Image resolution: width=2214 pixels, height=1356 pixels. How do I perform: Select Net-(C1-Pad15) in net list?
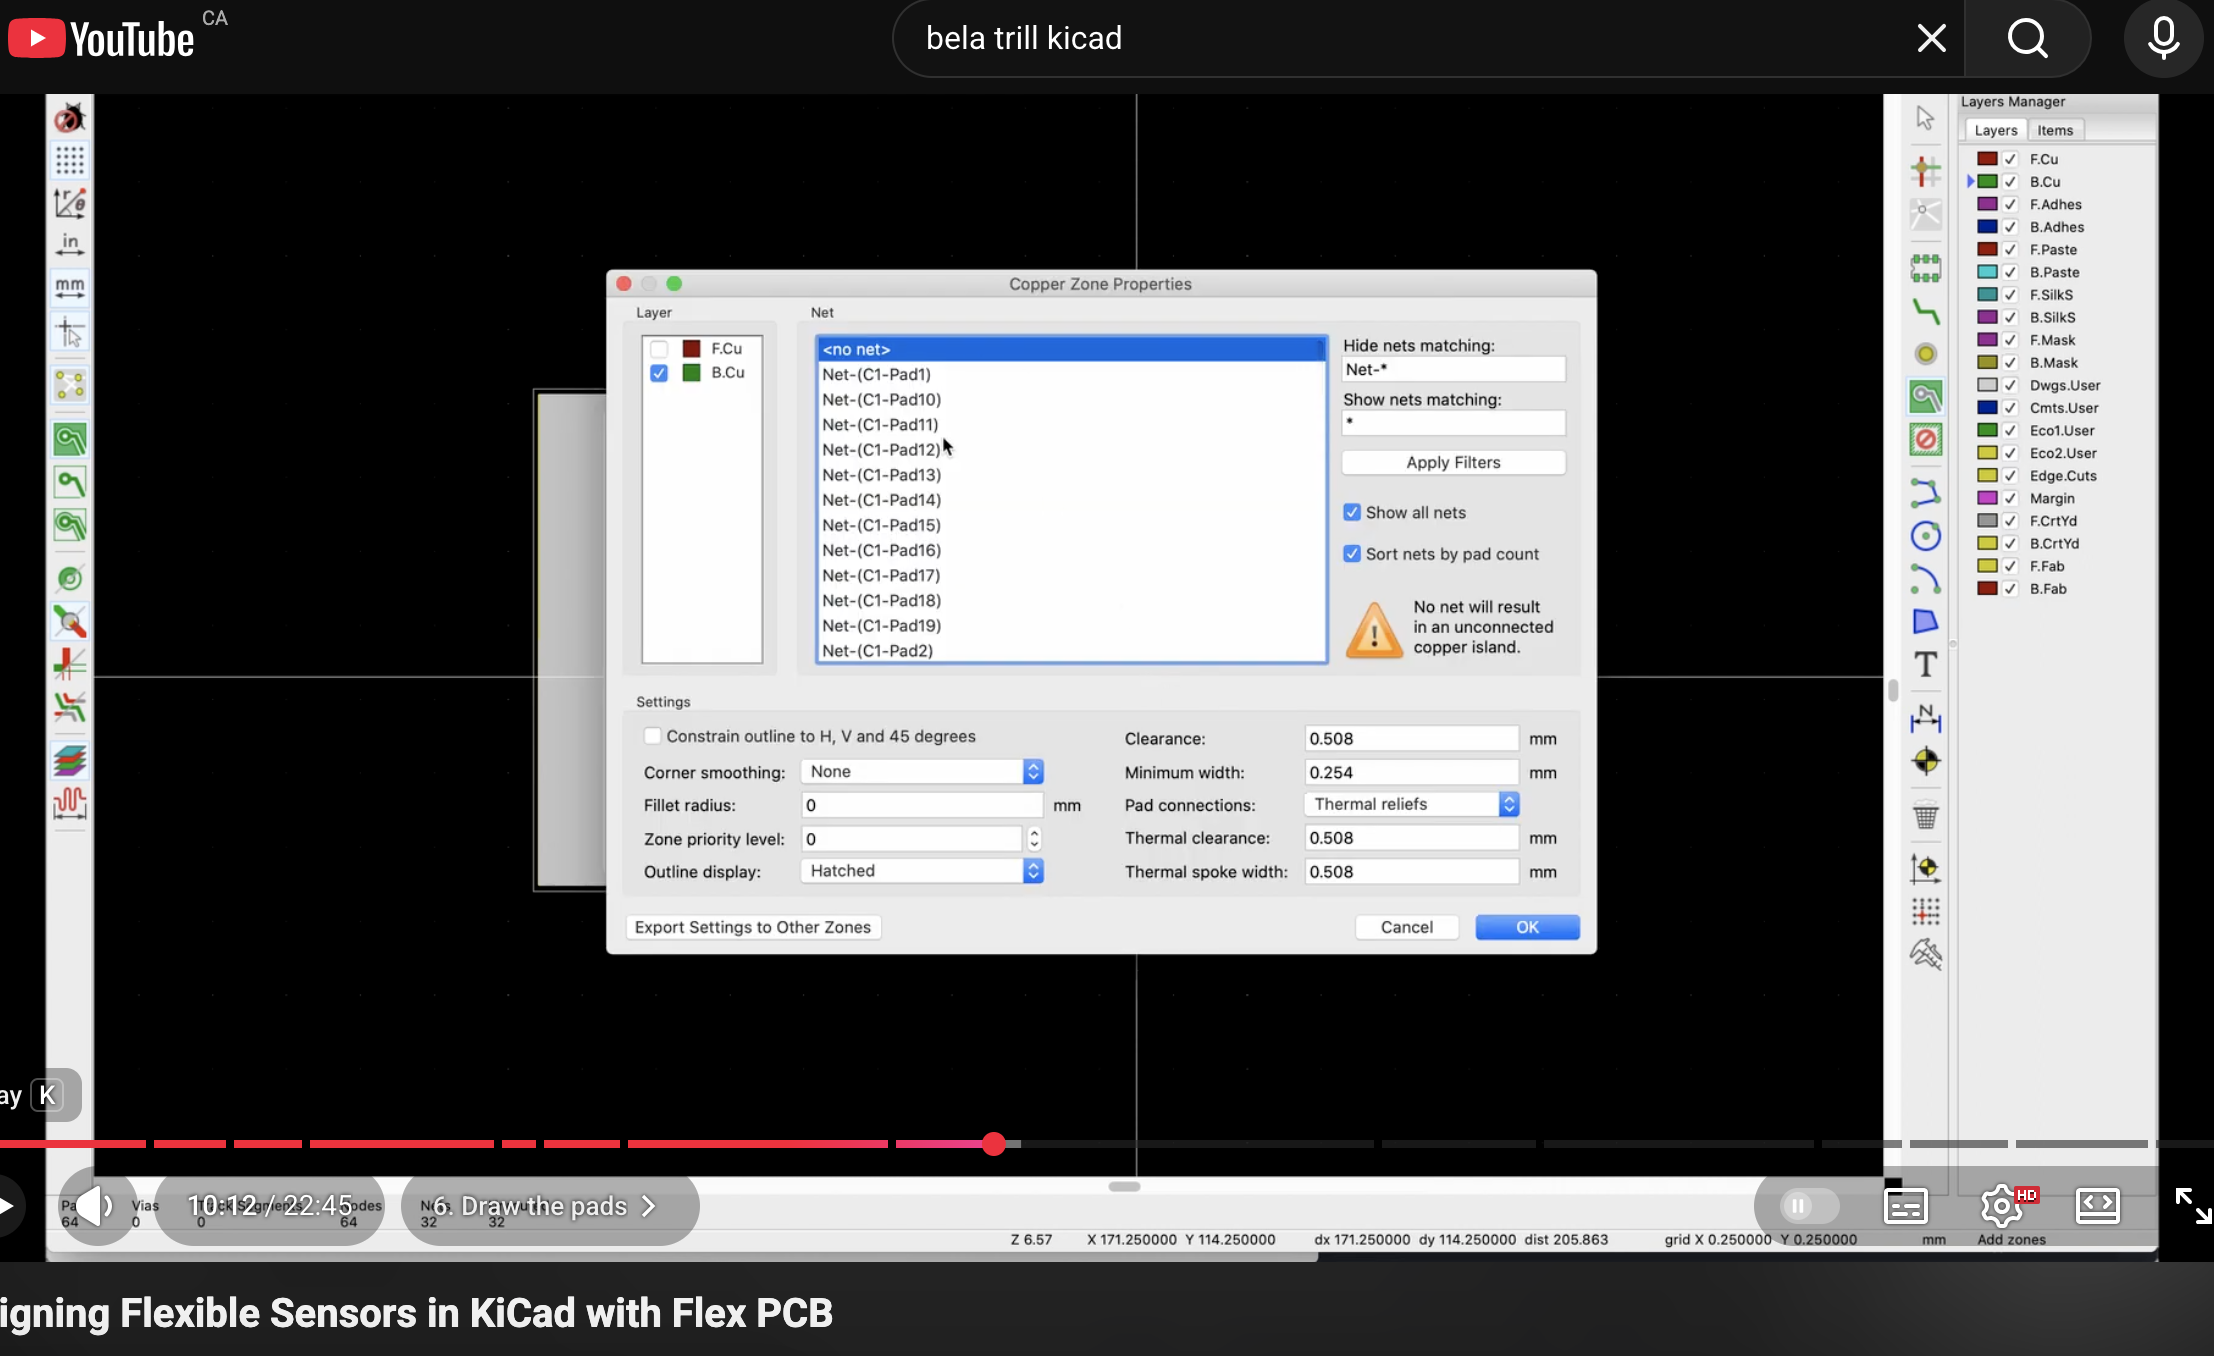(881, 525)
